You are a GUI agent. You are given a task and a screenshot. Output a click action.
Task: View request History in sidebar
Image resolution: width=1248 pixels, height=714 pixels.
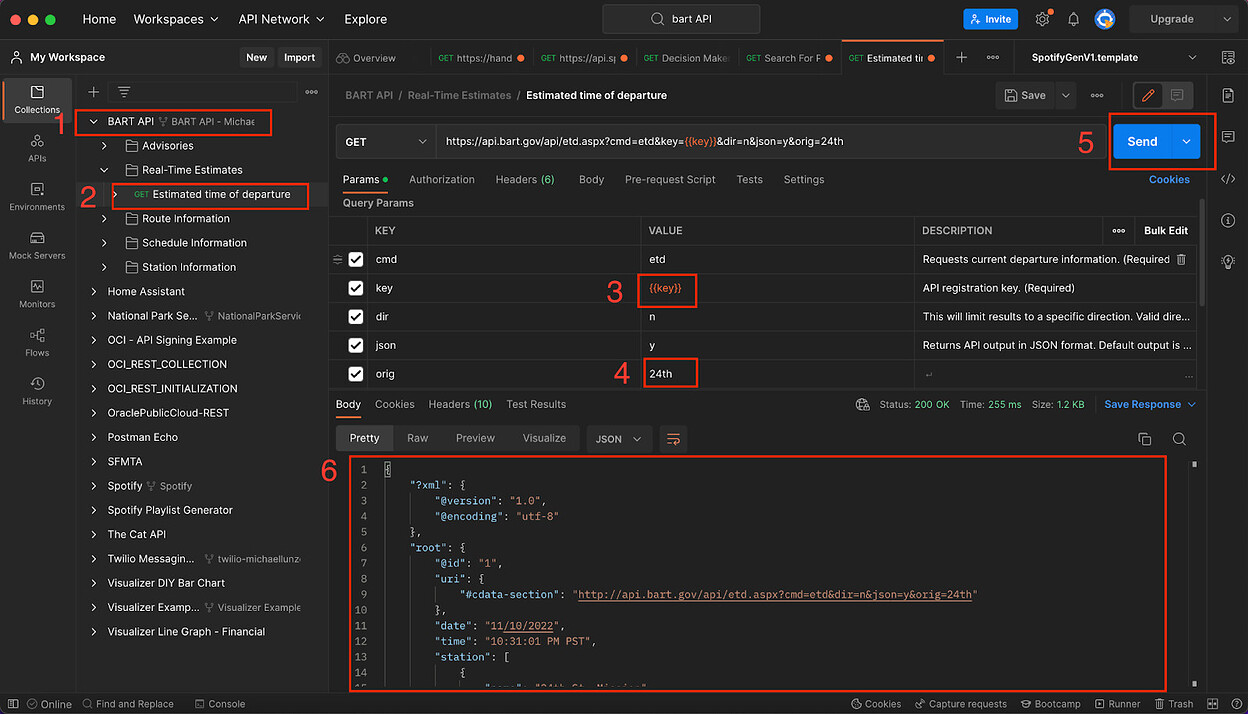[36, 391]
